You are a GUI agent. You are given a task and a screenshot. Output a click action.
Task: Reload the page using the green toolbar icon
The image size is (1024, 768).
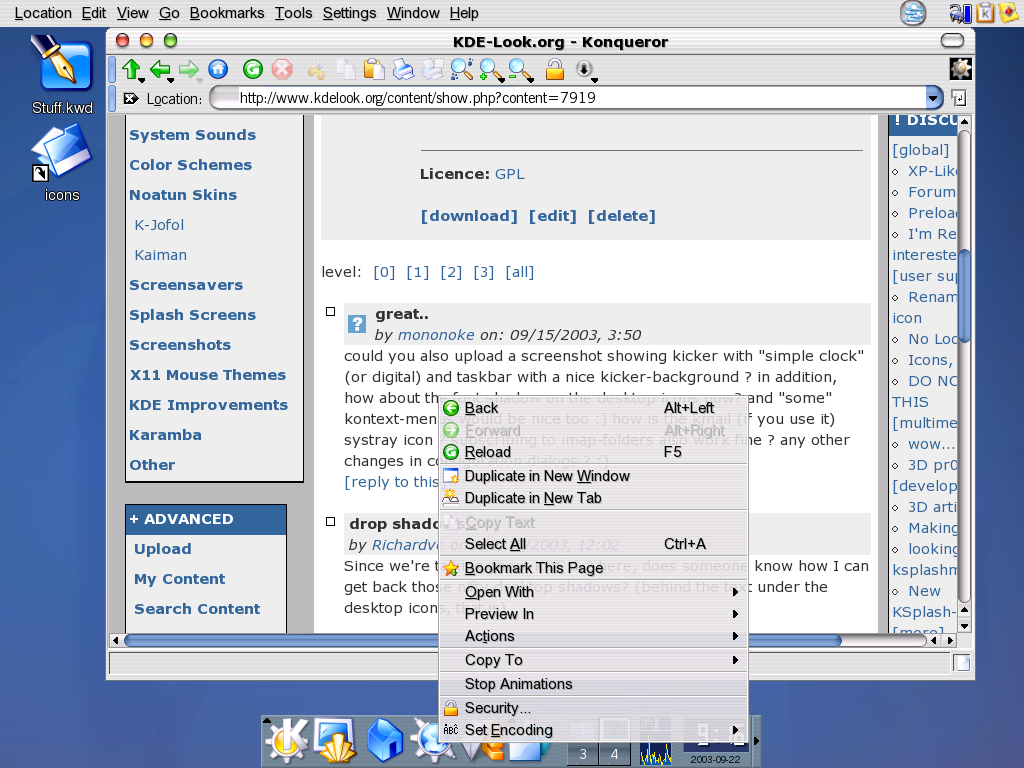[253, 69]
